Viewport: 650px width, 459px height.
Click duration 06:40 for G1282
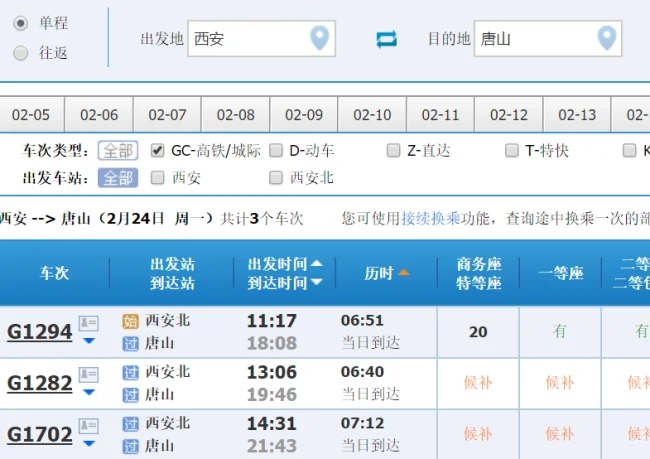pos(362,372)
